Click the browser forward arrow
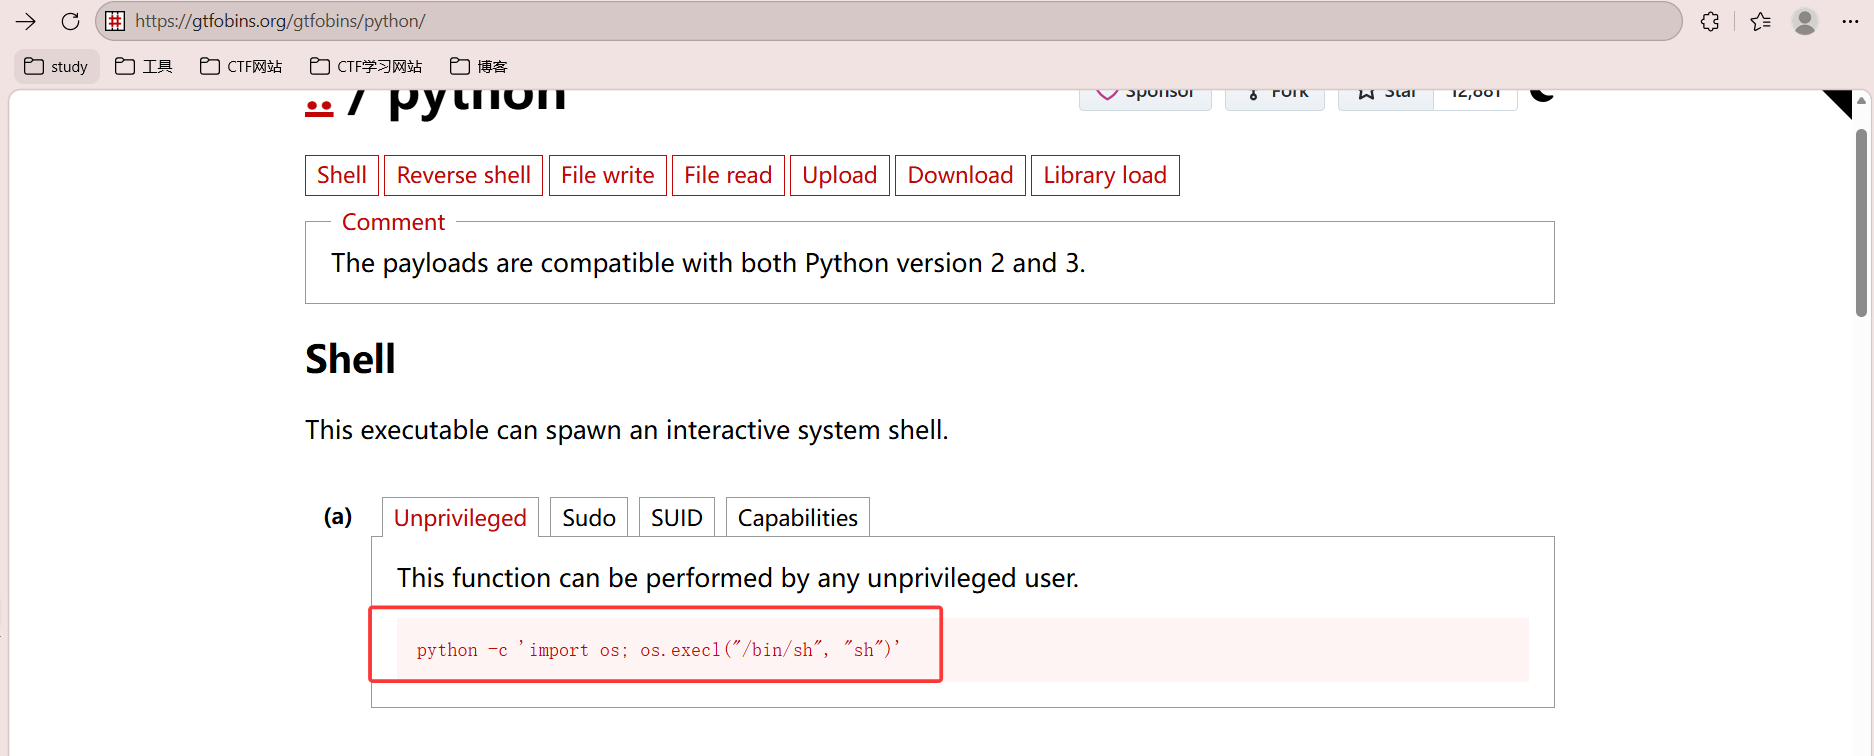 [x=26, y=21]
